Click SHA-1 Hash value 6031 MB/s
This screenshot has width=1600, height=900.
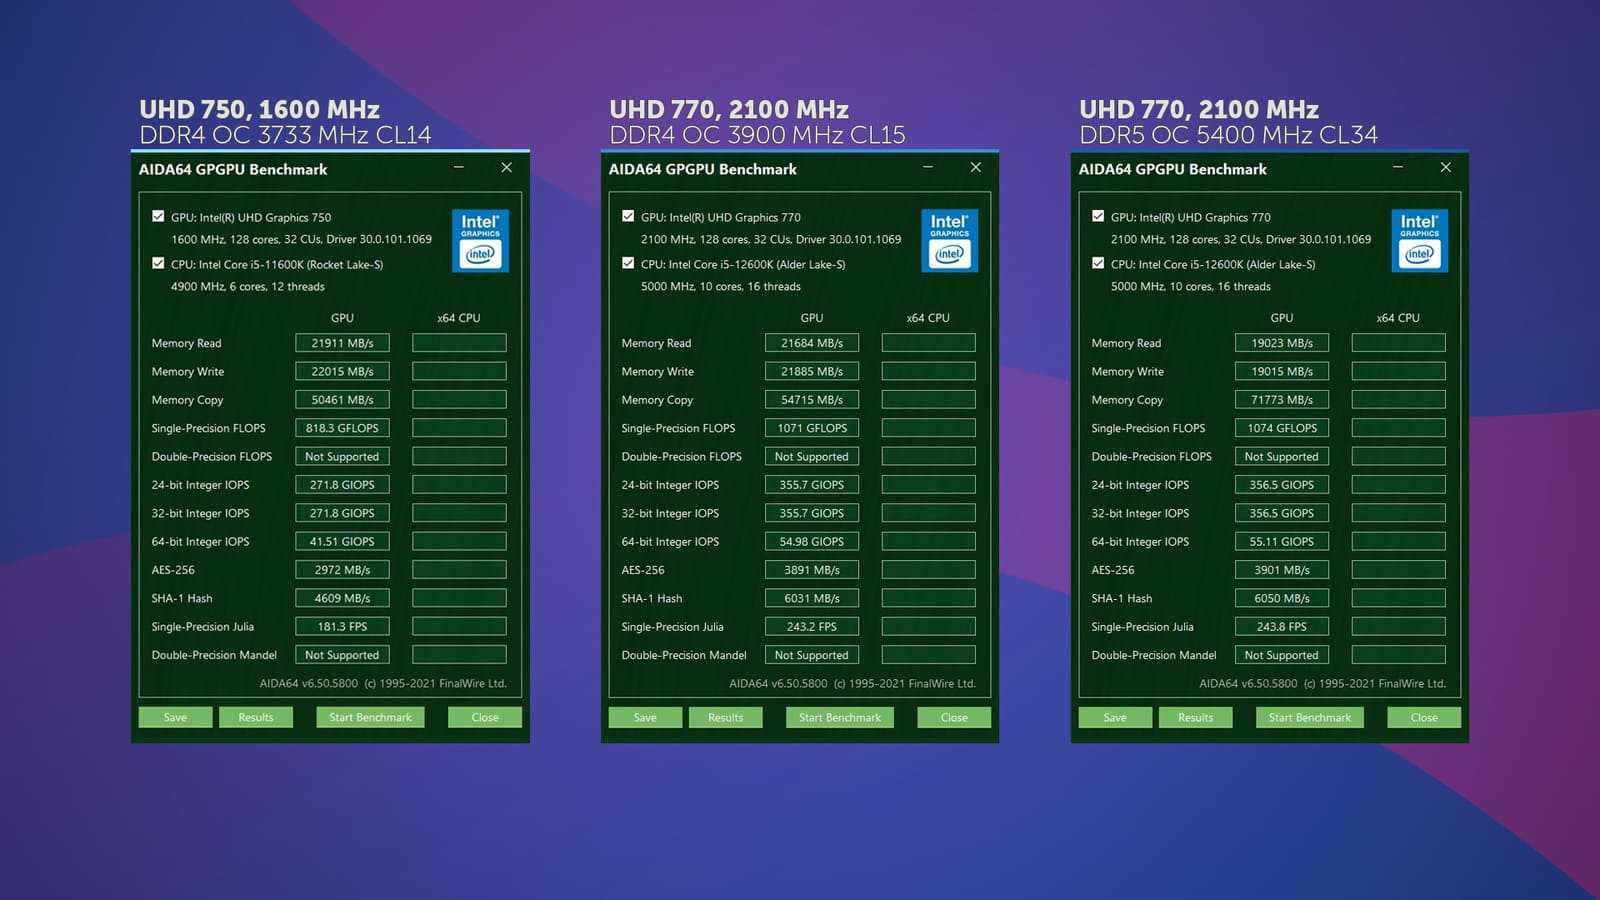click(x=812, y=598)
